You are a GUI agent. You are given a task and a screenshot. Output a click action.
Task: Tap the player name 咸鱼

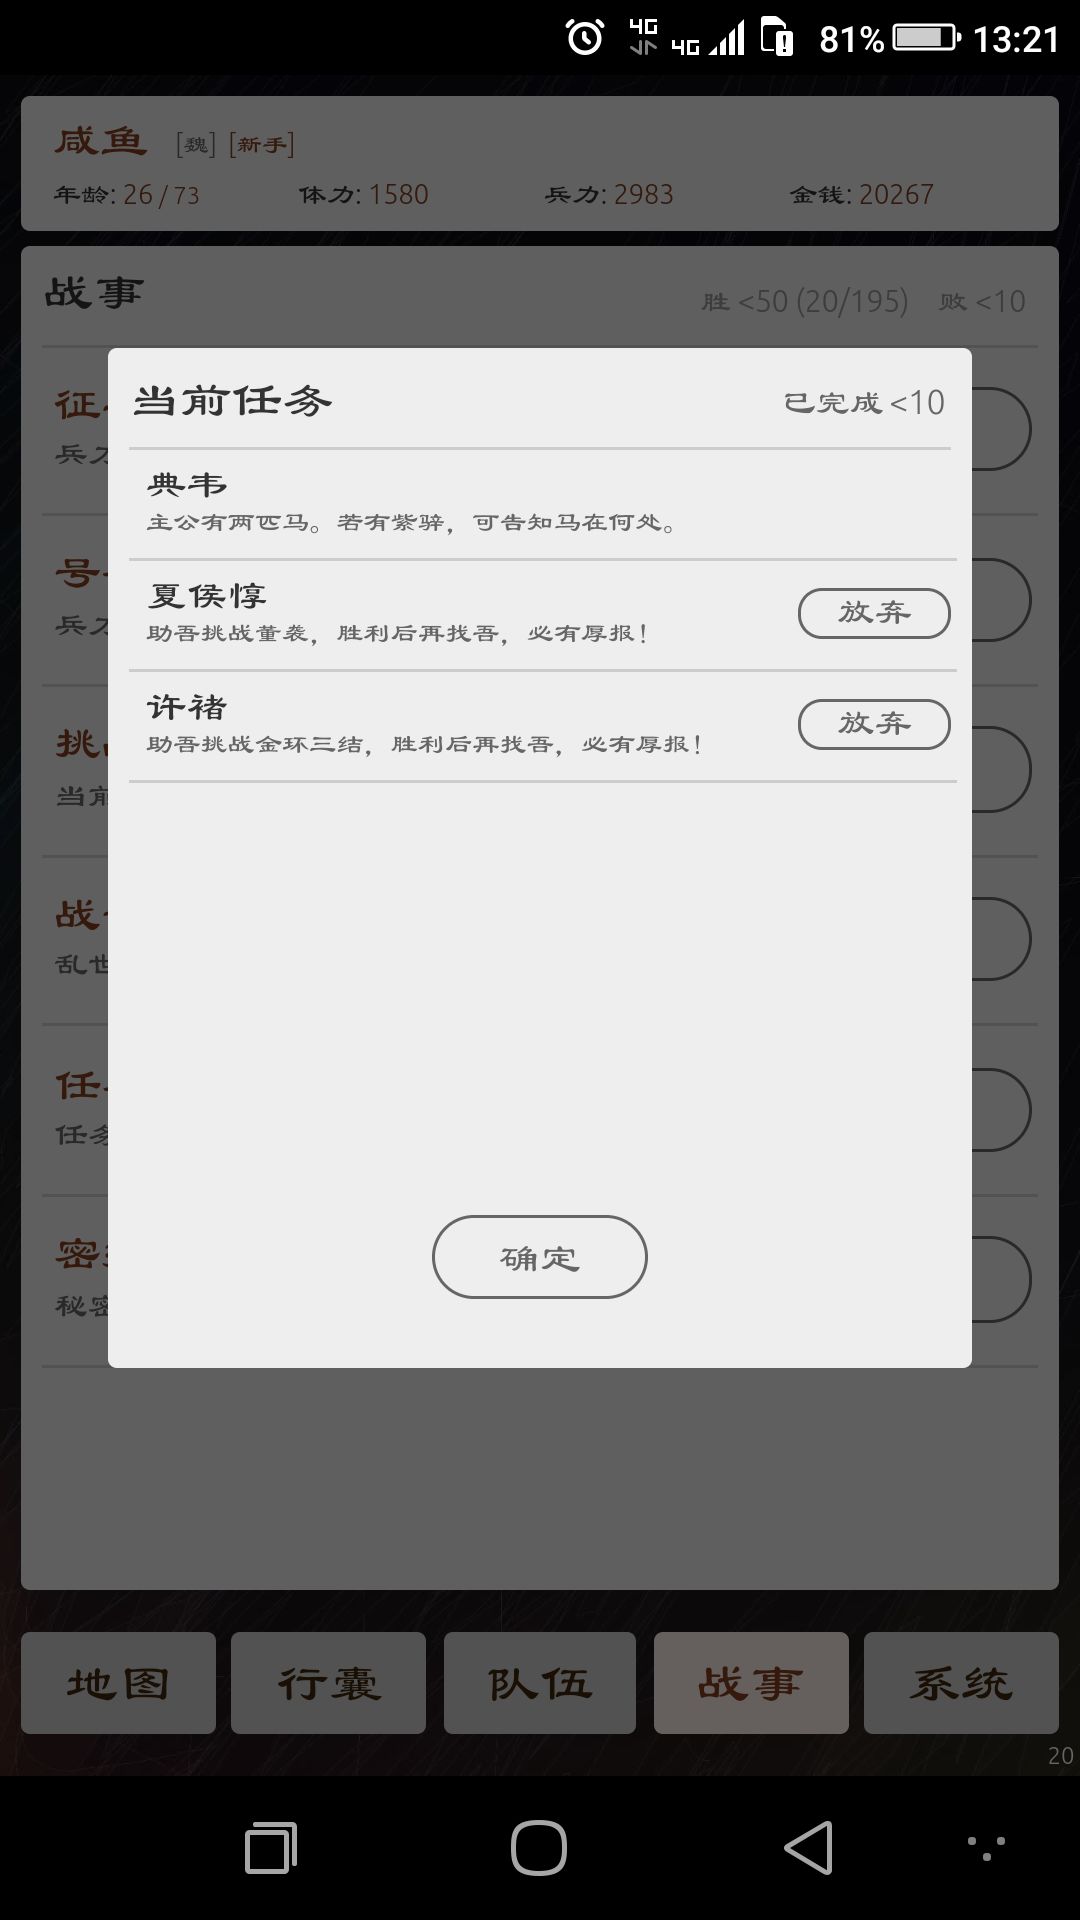[x=101, y=141]
